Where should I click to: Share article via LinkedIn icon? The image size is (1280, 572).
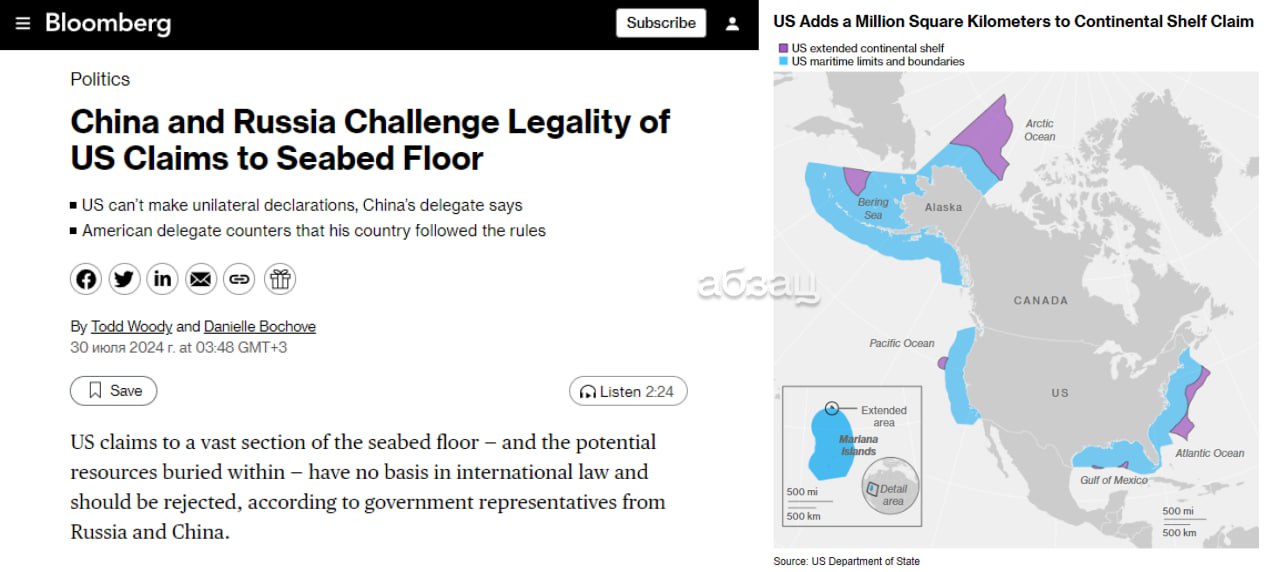click(x=162, y=279)
